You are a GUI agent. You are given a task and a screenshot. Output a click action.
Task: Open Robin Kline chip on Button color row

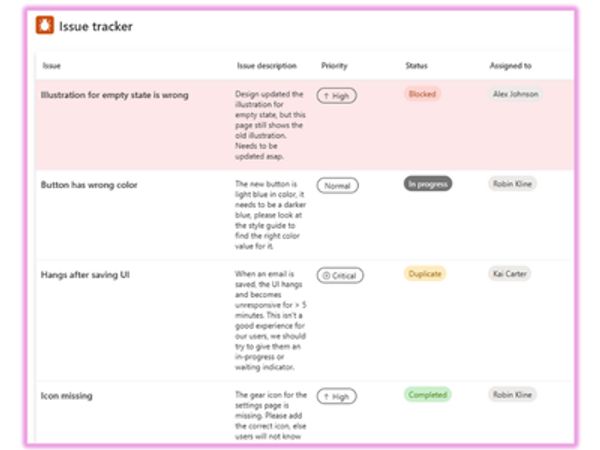pos(512,184)
